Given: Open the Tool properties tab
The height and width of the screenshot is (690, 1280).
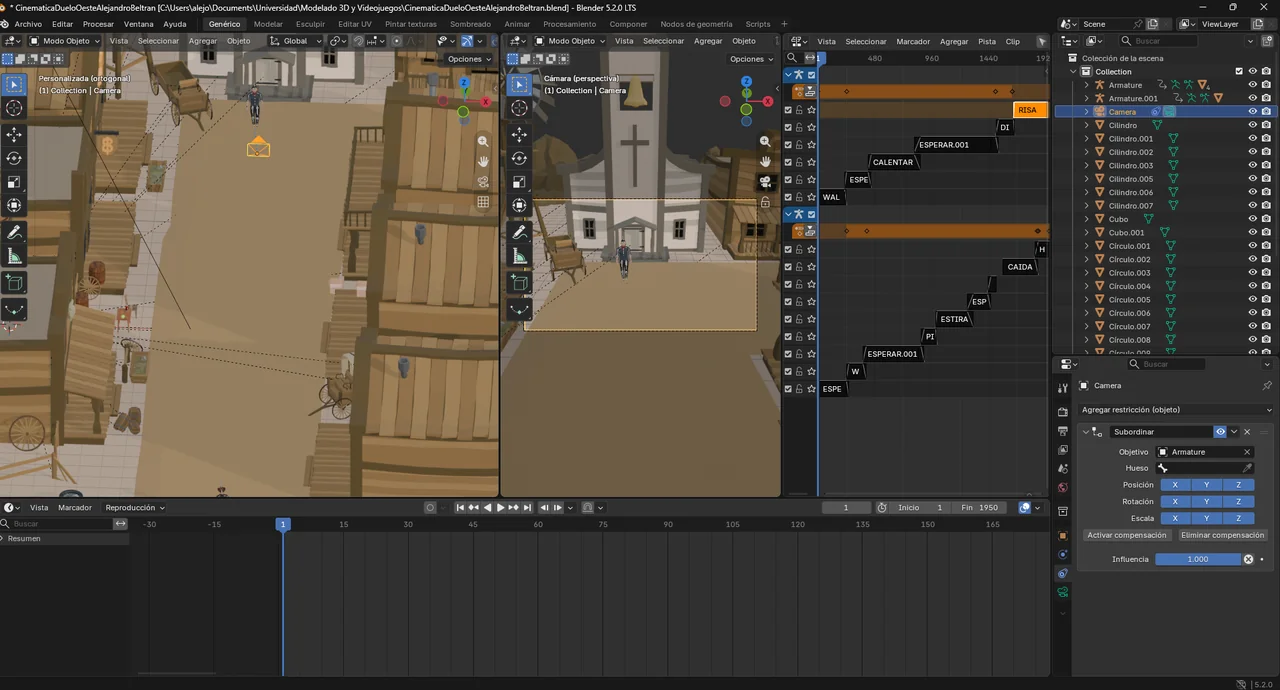Looking at the screenshot, I should click(x=1063, y=387).
